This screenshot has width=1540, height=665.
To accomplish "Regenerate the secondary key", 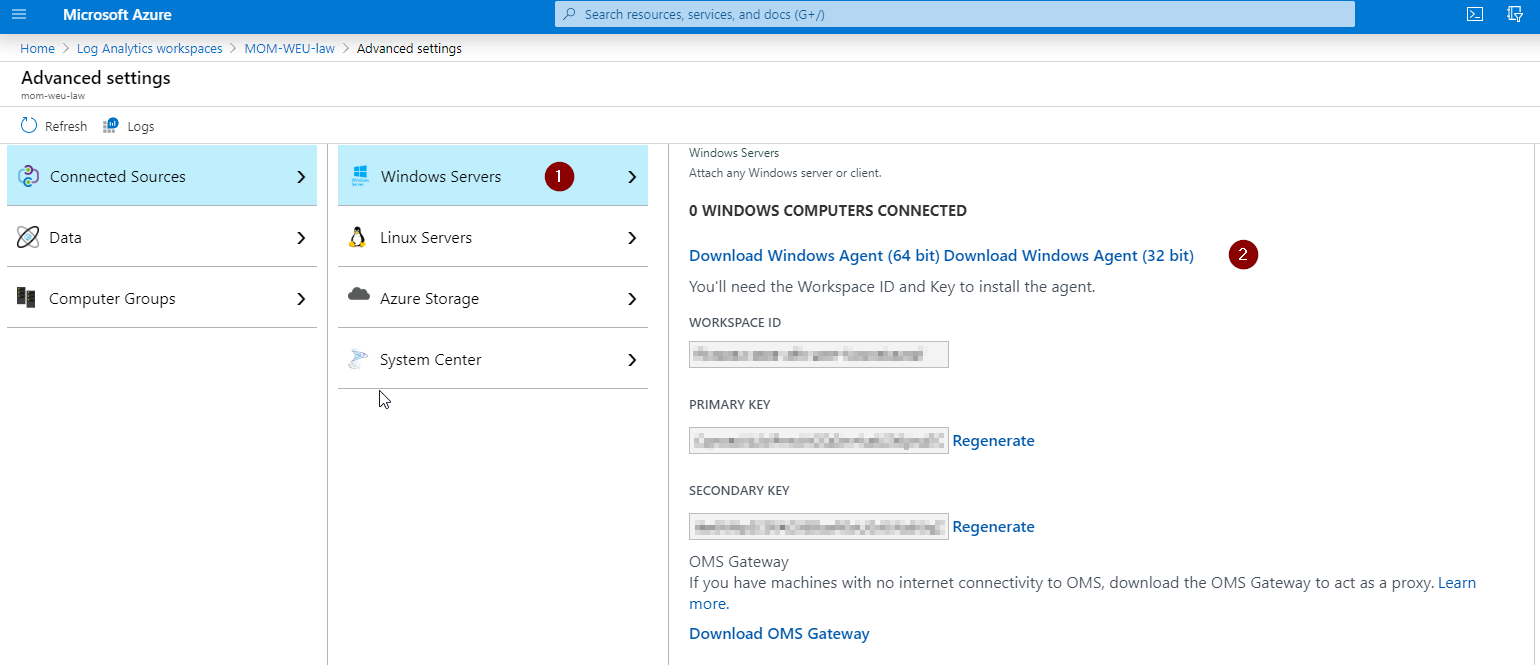I will coord(993,527).
